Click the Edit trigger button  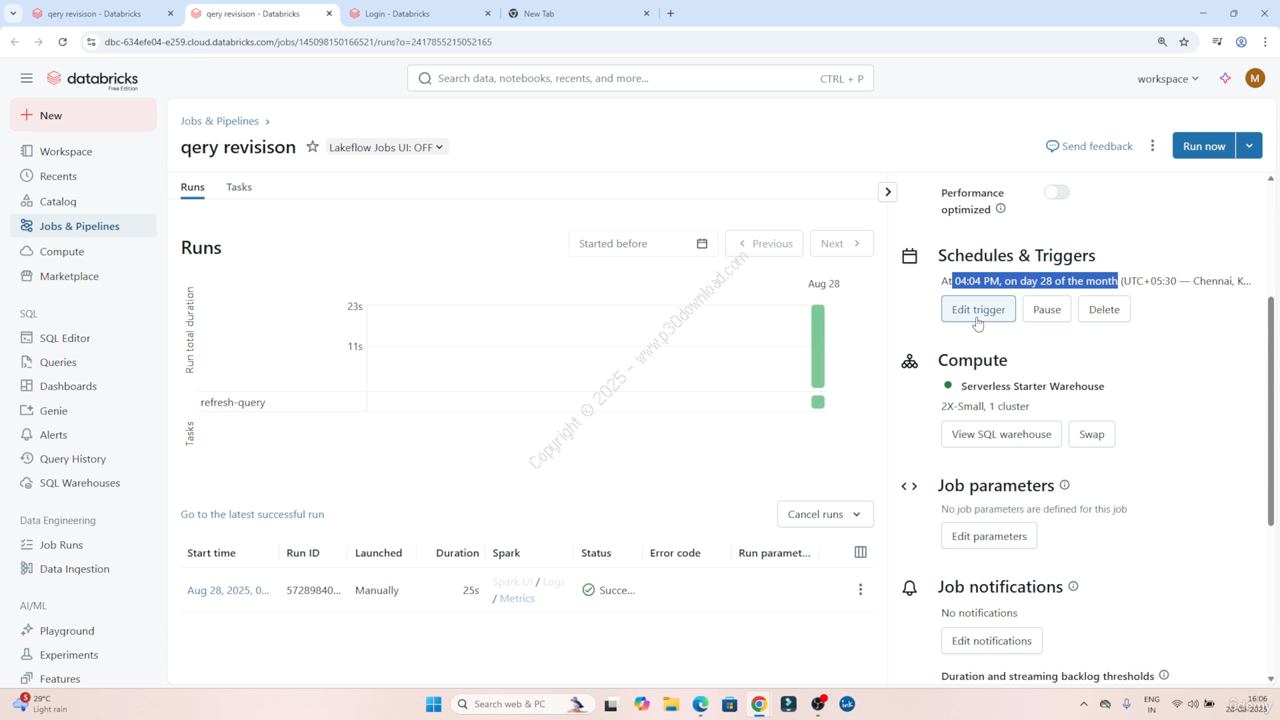click(x=978, y=310)
